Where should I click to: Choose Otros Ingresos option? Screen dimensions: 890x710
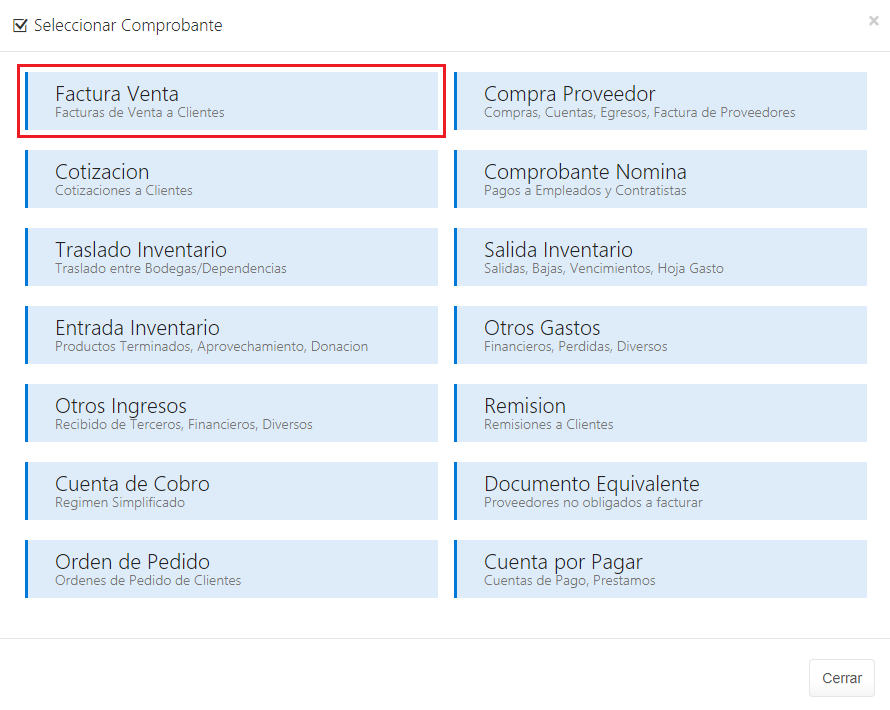click(231, 413)
